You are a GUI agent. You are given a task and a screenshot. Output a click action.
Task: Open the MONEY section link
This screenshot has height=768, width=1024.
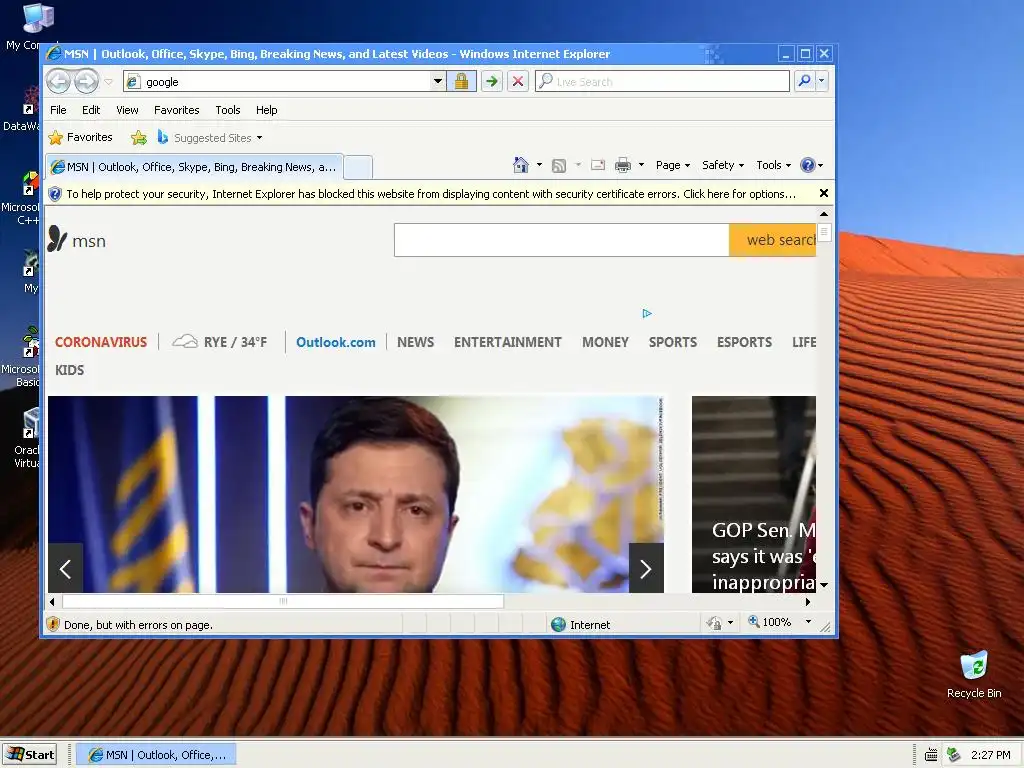point(605,342)
